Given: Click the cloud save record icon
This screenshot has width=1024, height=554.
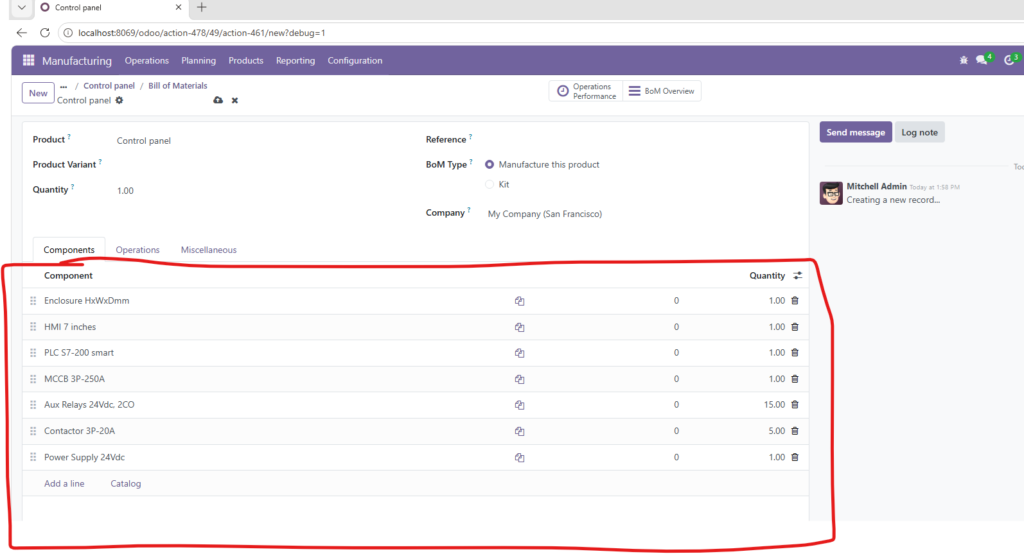Looking at the screenshot, I should click(x=218, y=101).
